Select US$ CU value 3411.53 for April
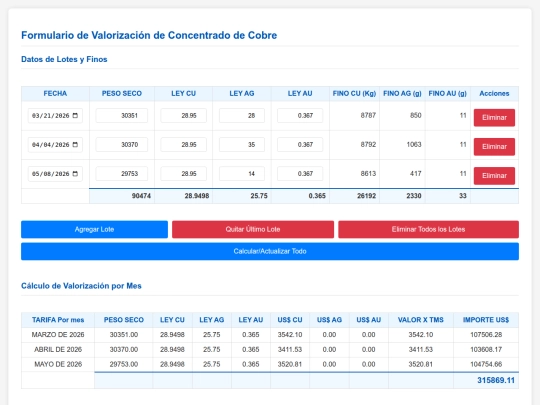Viewport: 540px width, 405px height. 290,350
